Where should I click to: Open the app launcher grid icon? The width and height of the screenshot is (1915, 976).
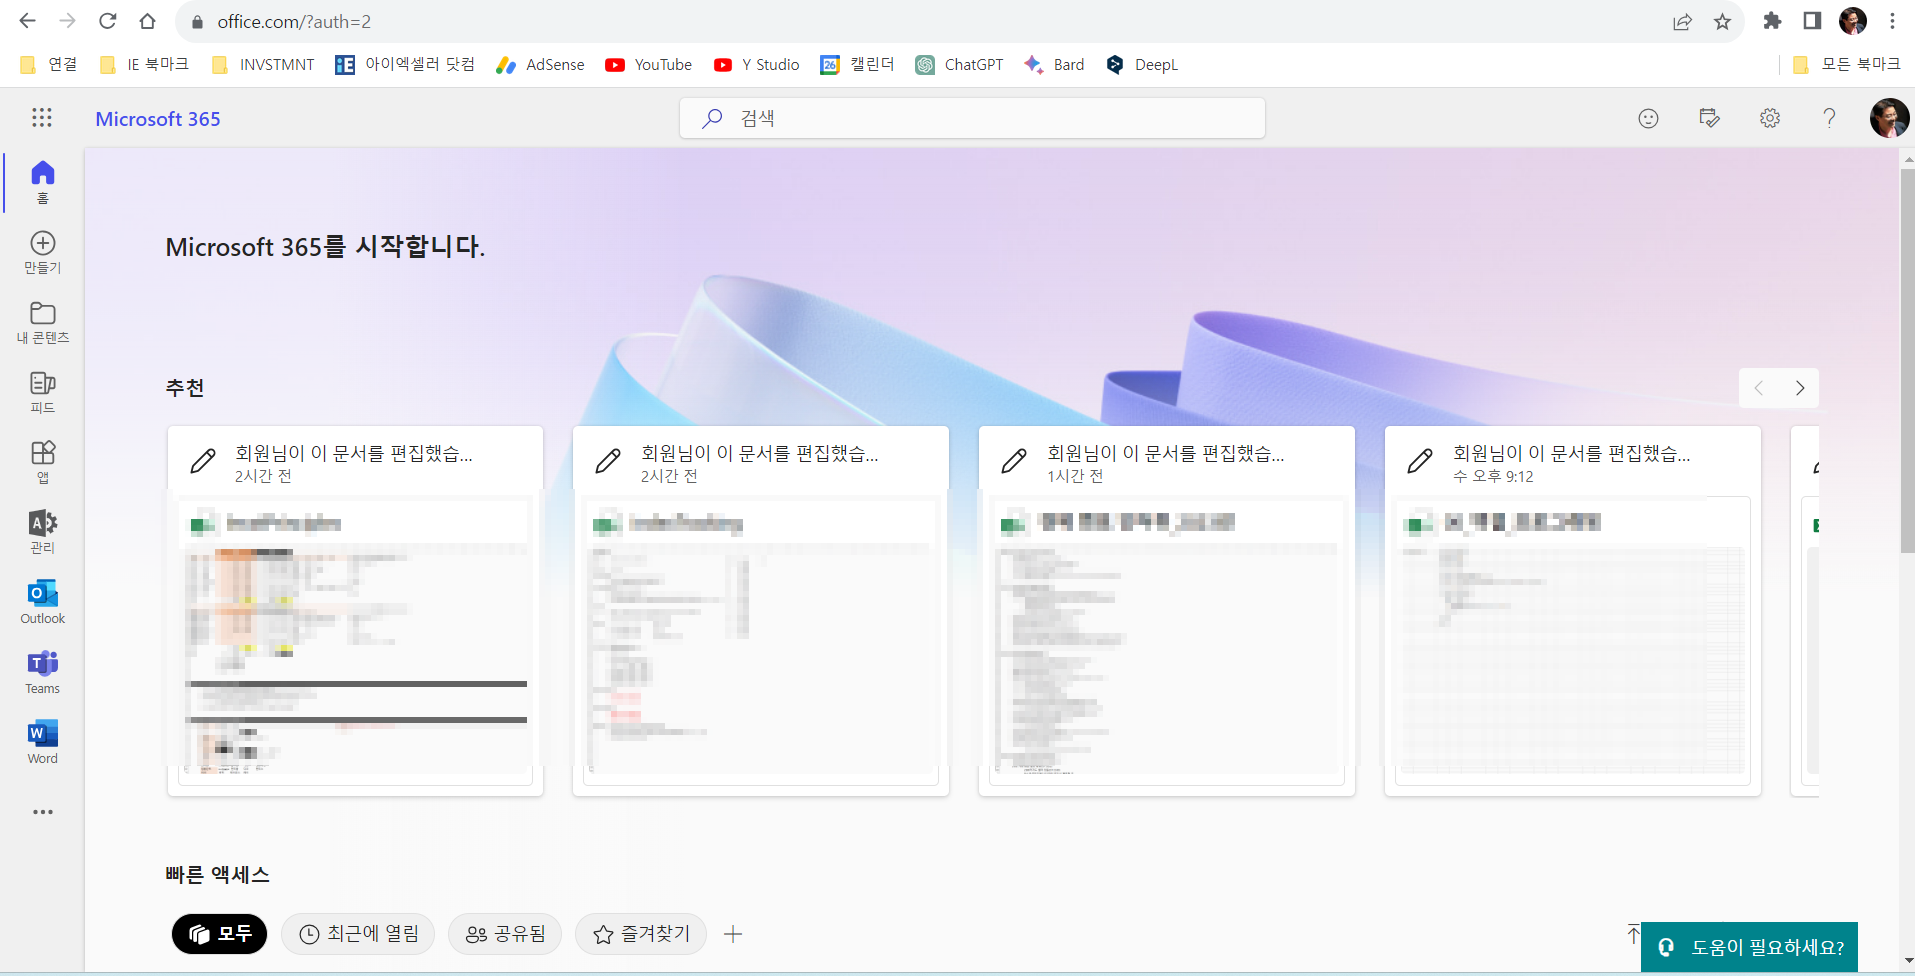42,118
